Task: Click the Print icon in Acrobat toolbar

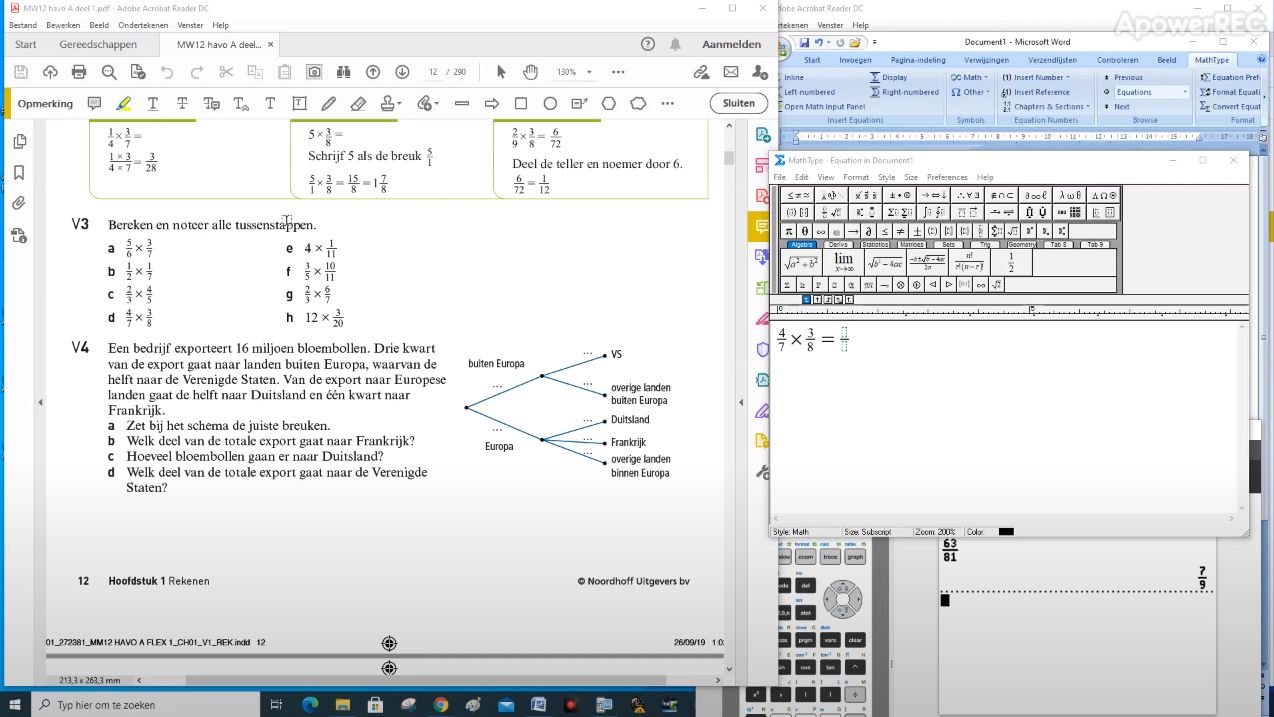Action: click(x=79, y=72)
